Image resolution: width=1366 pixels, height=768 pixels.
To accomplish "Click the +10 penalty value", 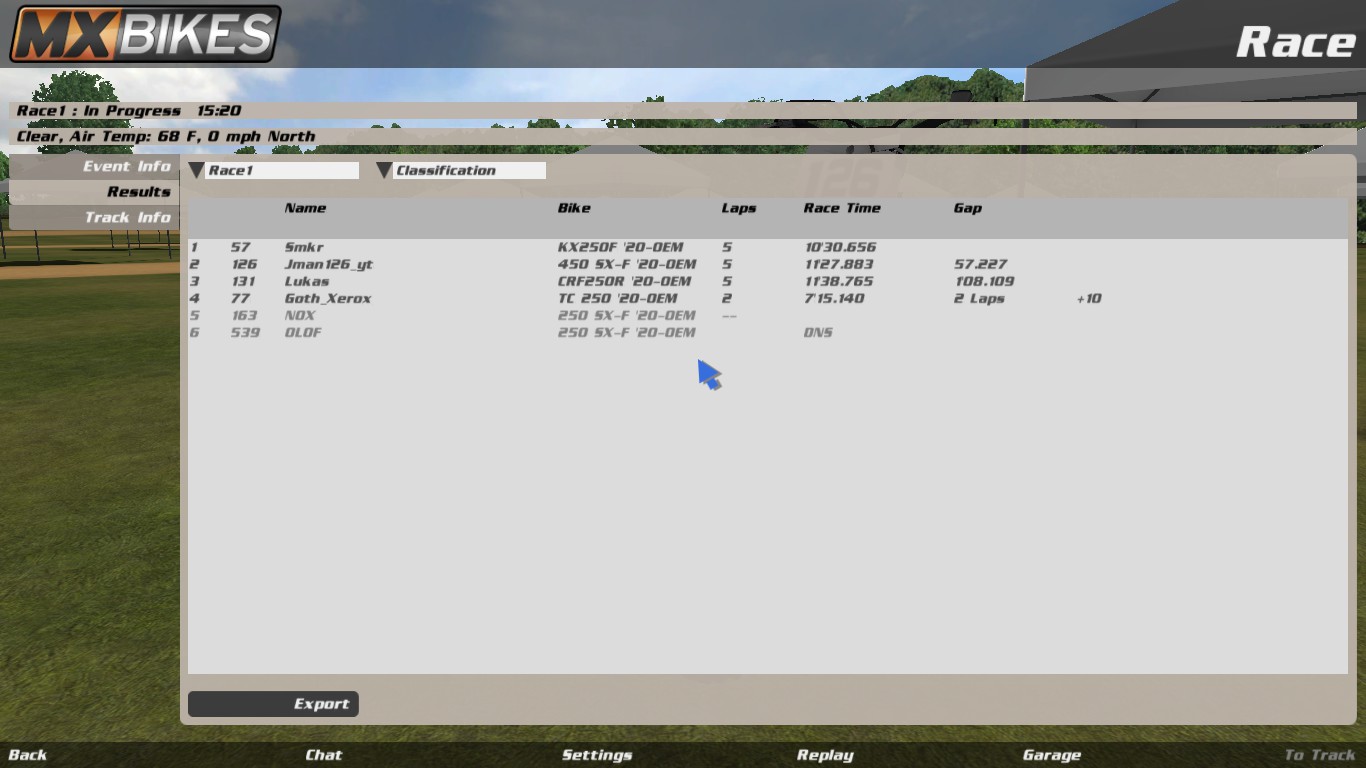I will [1089, 298].
